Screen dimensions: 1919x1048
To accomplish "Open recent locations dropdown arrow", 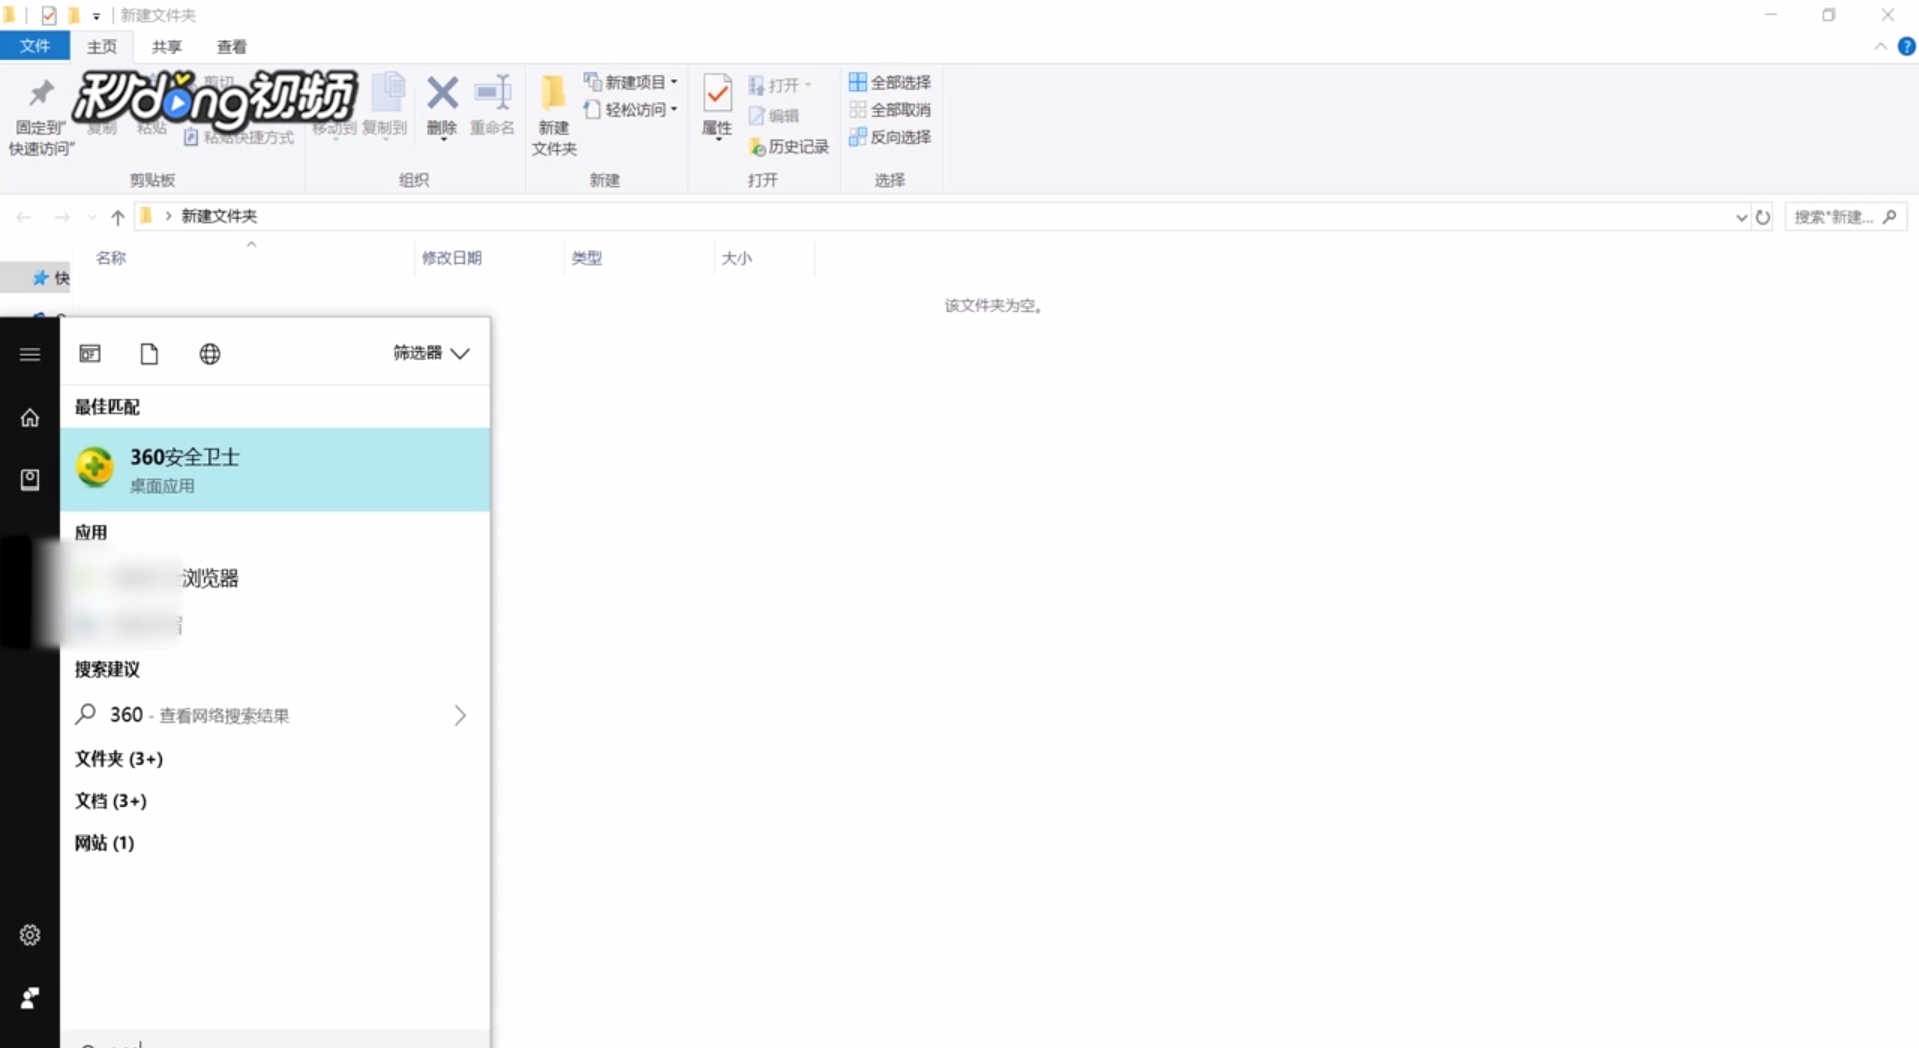I will click(x=92, y=217).
